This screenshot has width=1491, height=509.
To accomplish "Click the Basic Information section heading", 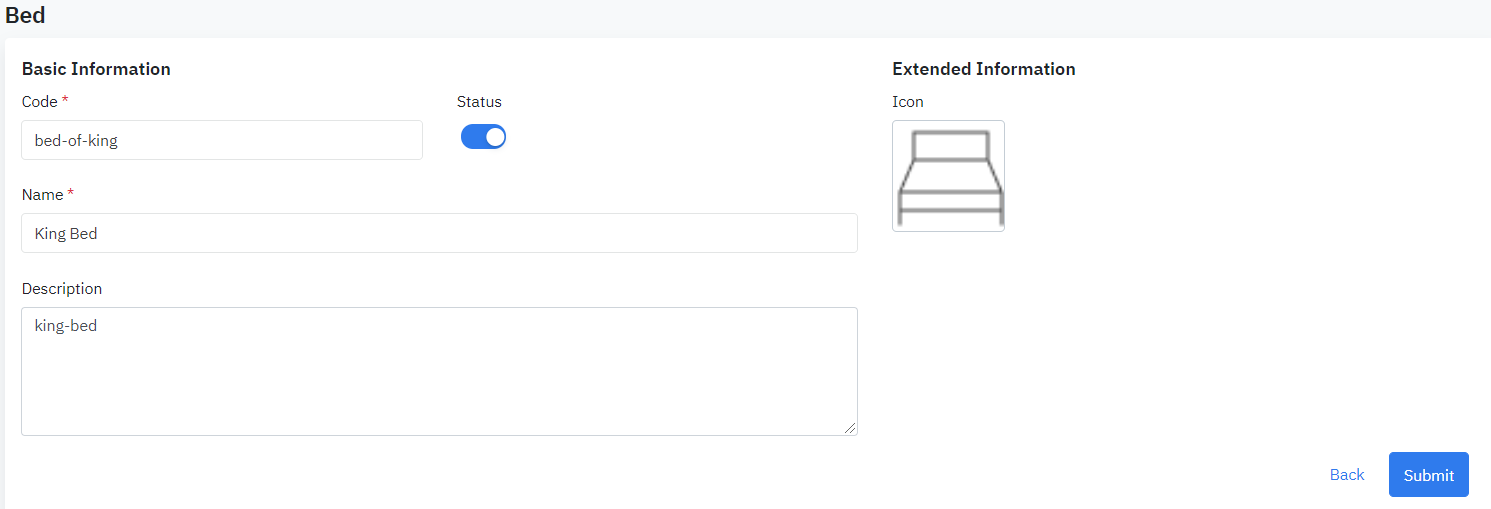I will [96, 69].
